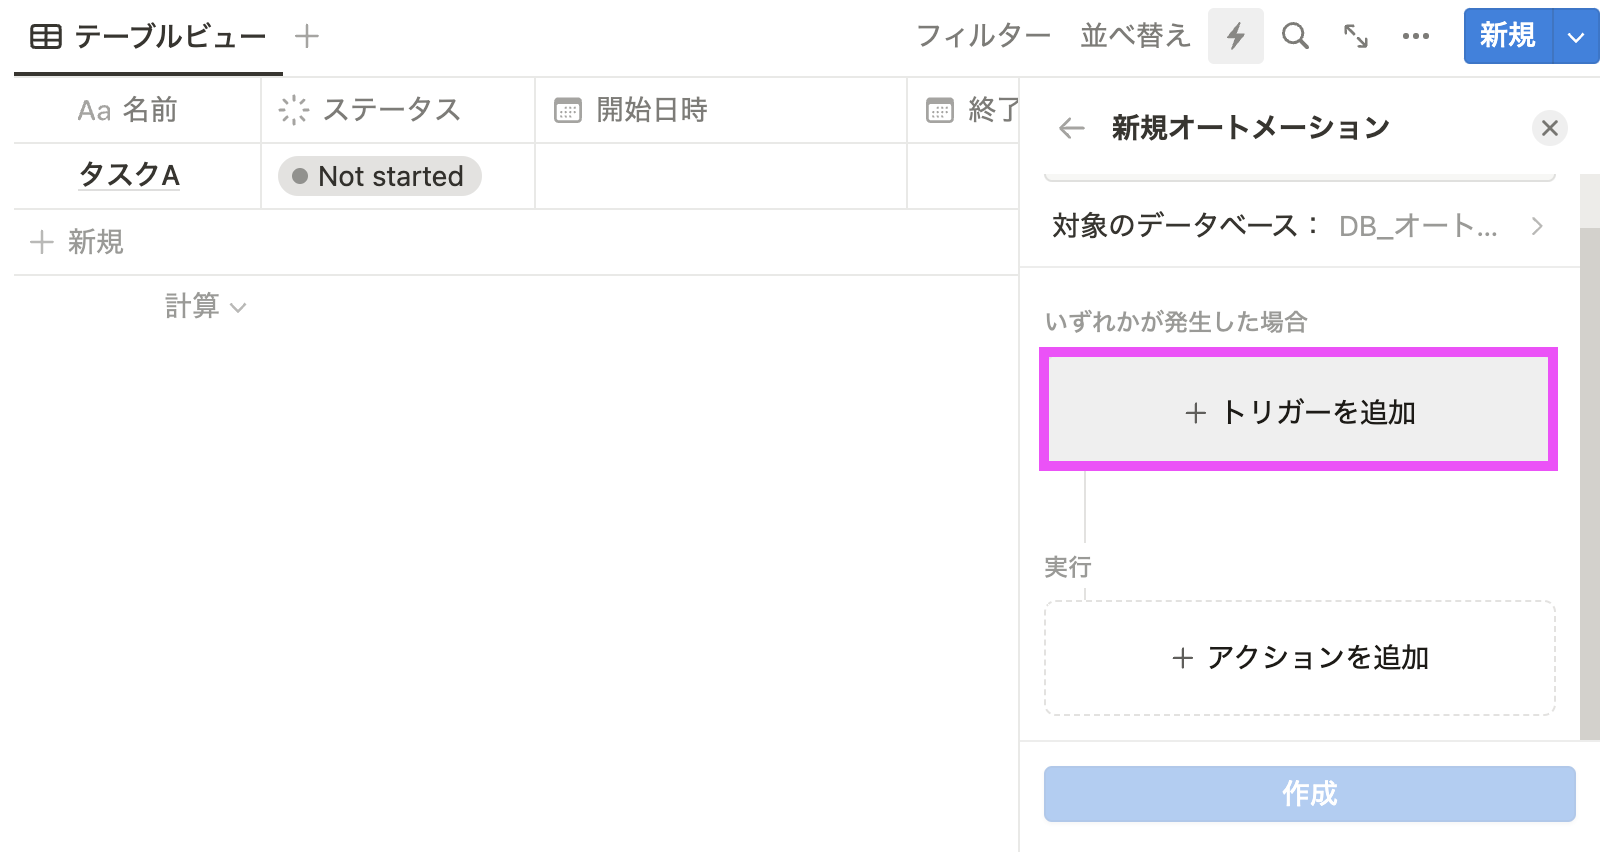The image size is (1602, 852).
Task: Click the 開始日時 column header
Action: (x=721, y=110)
